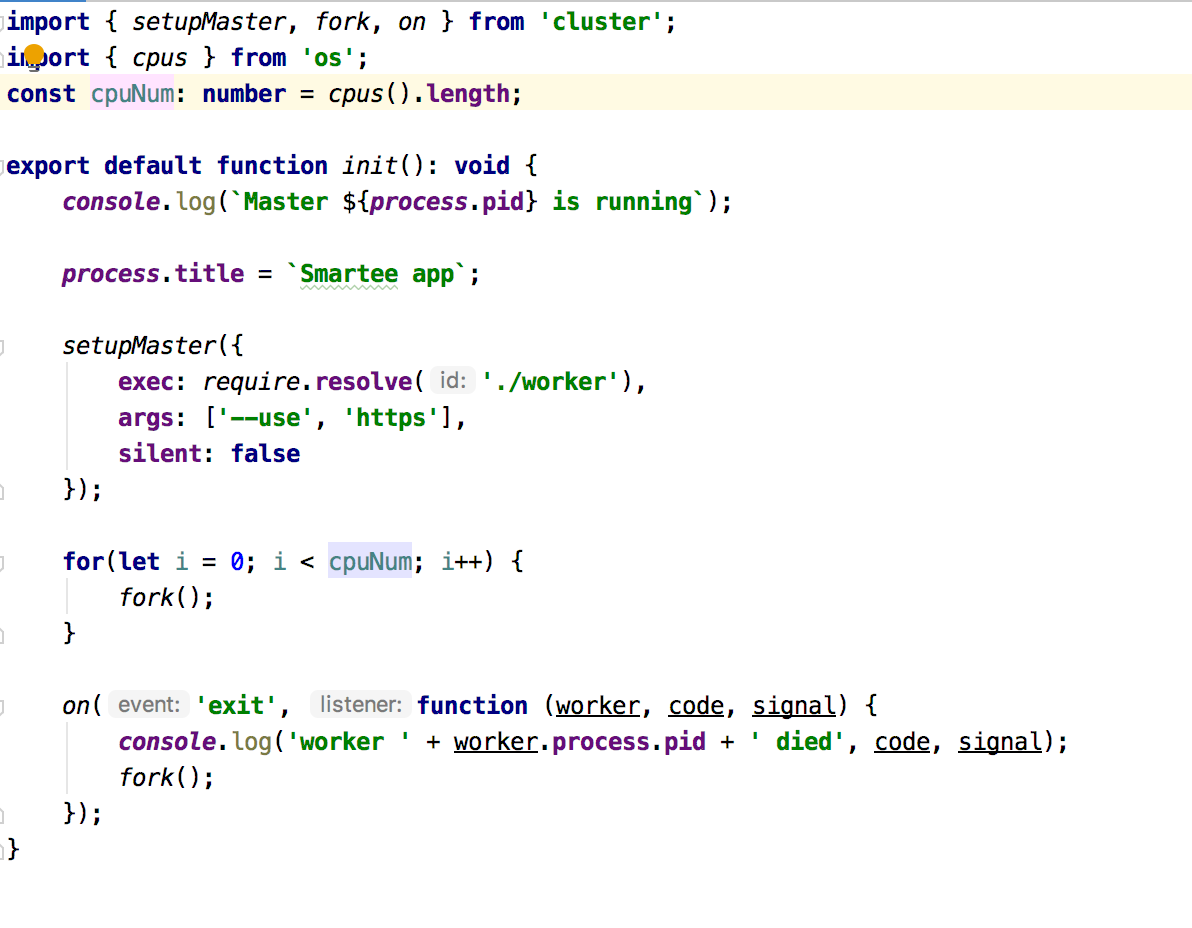The image size is (1192, 928).
Task: Select the highlighted cpuNum declaration
Action: (x=131, y=93)
